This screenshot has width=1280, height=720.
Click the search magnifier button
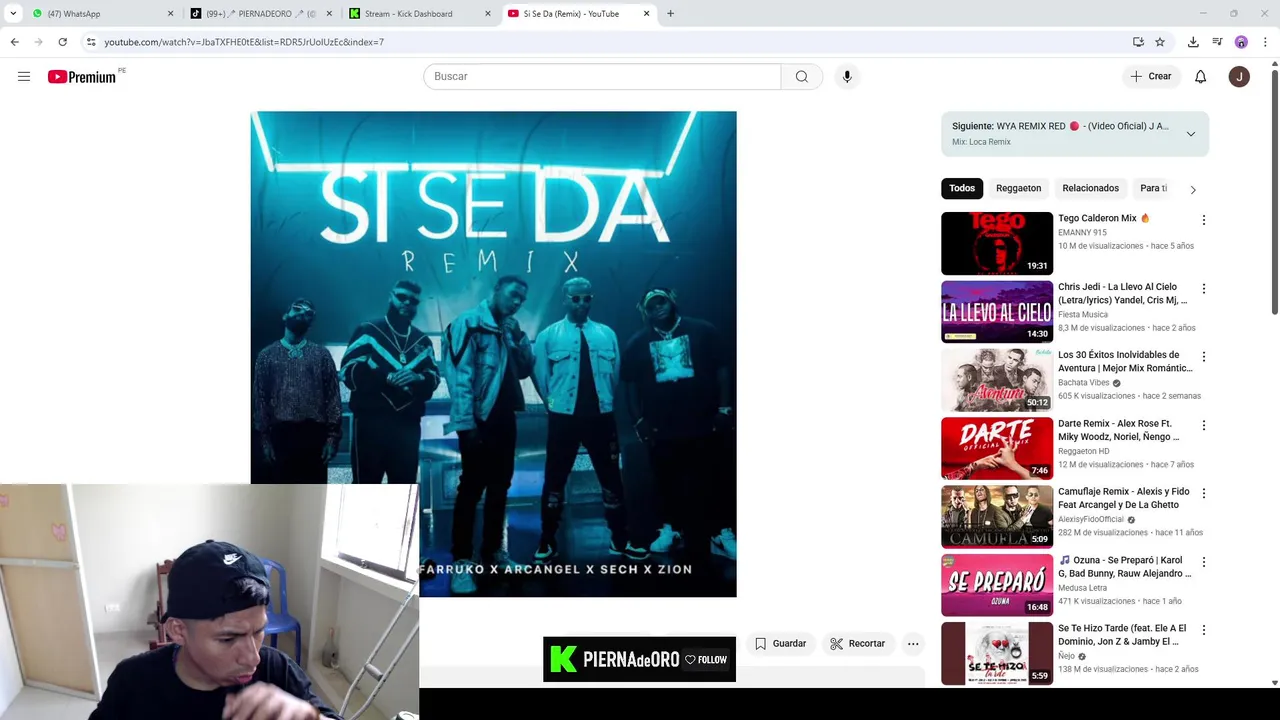[801, 76]
